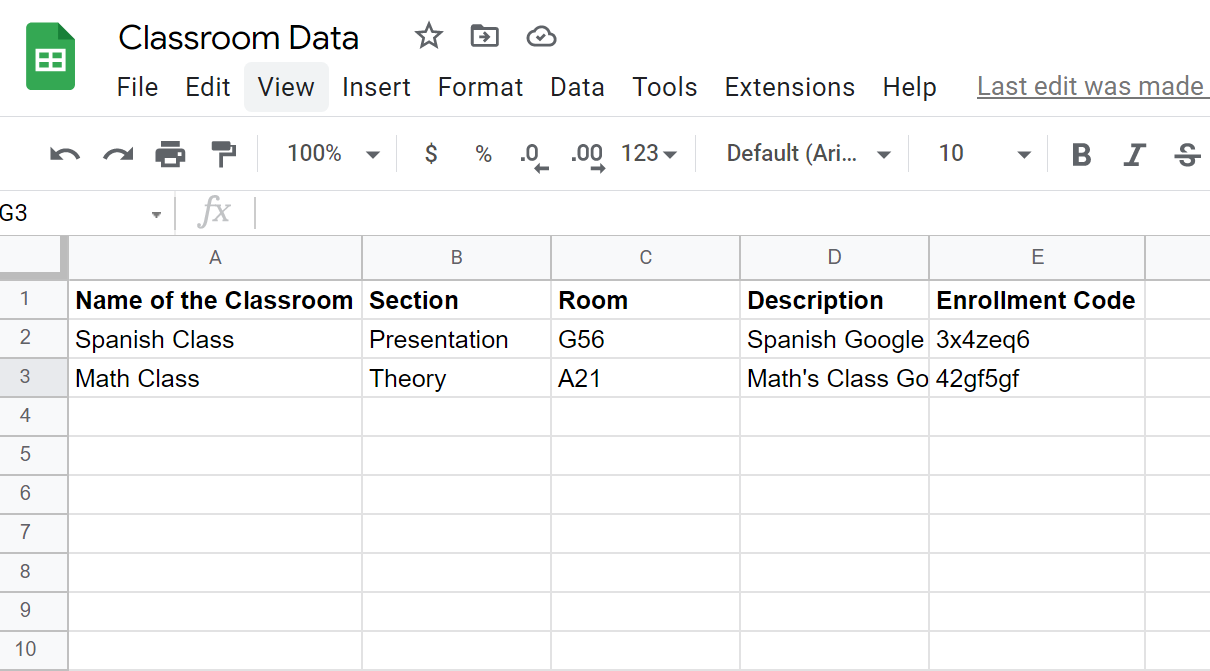Apply currency format with dollar icon

point(430,153)
